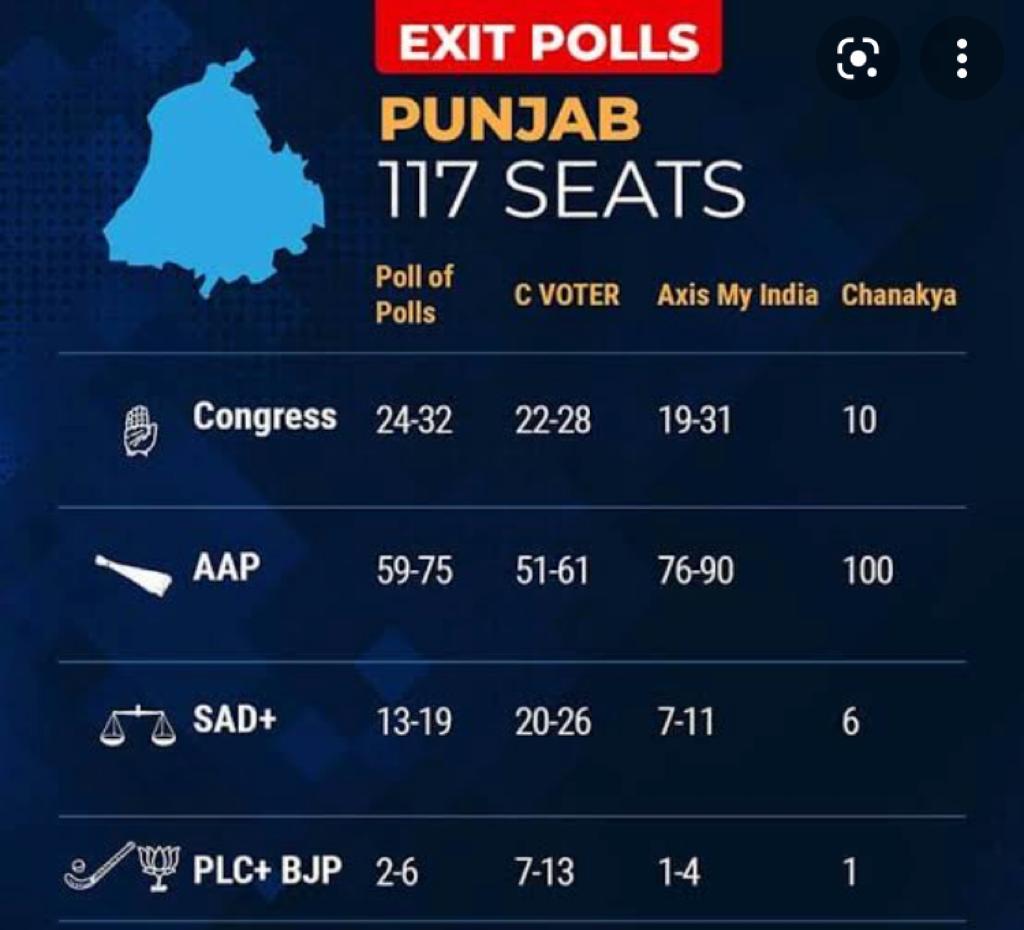Click the AAP broom symbol icon
This screenshot has width=1024, height=930.
click(x=134, y=576)
